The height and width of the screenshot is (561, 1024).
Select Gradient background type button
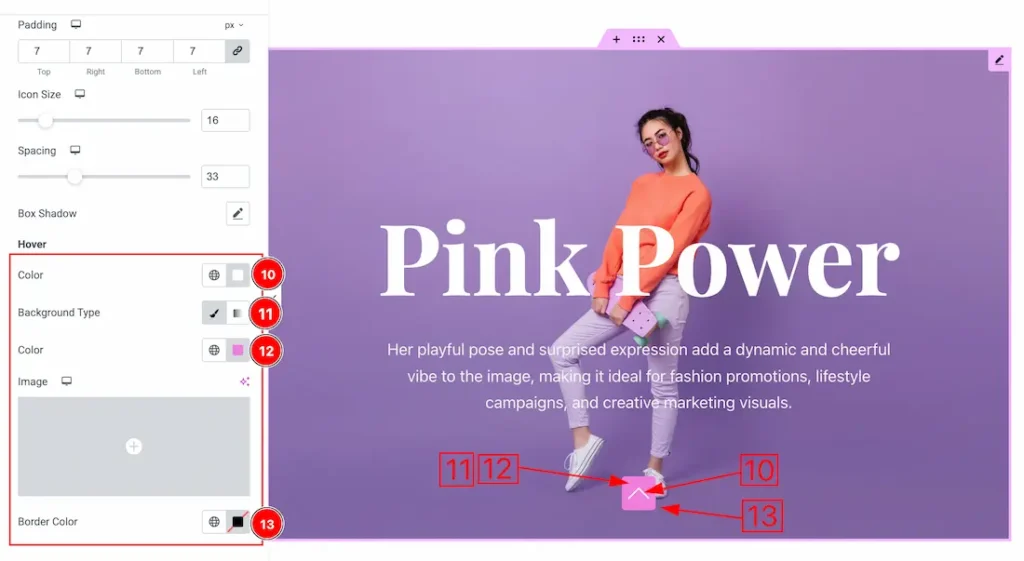(237, 313)
